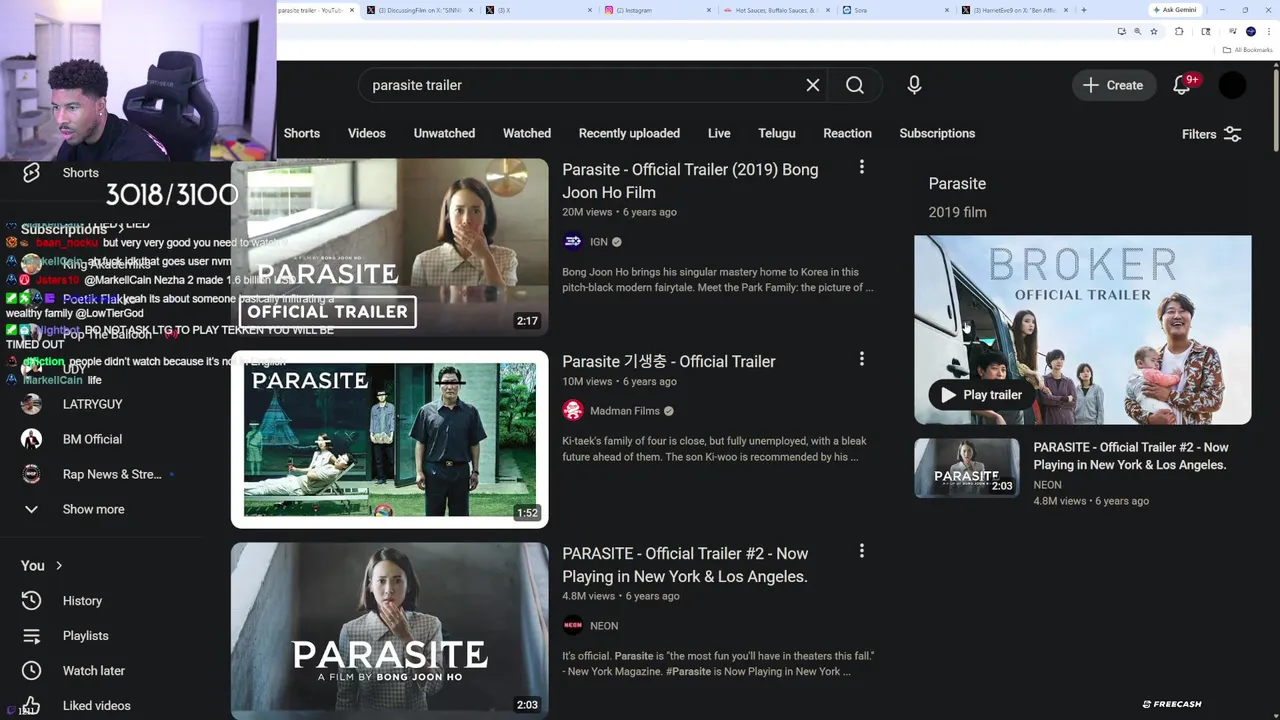
Task: Click the Create button
Action: coord(1114,85)
